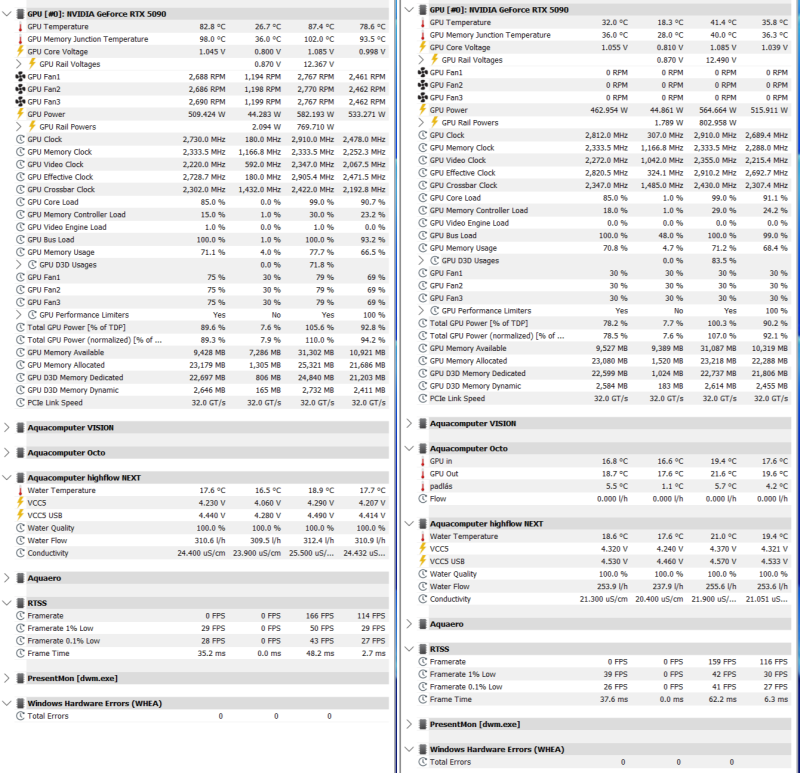Select GPU D3D Memory Dynamic showing 2,646 MB
This screenshot has width=800, height=773.
(x=202, y=390)
